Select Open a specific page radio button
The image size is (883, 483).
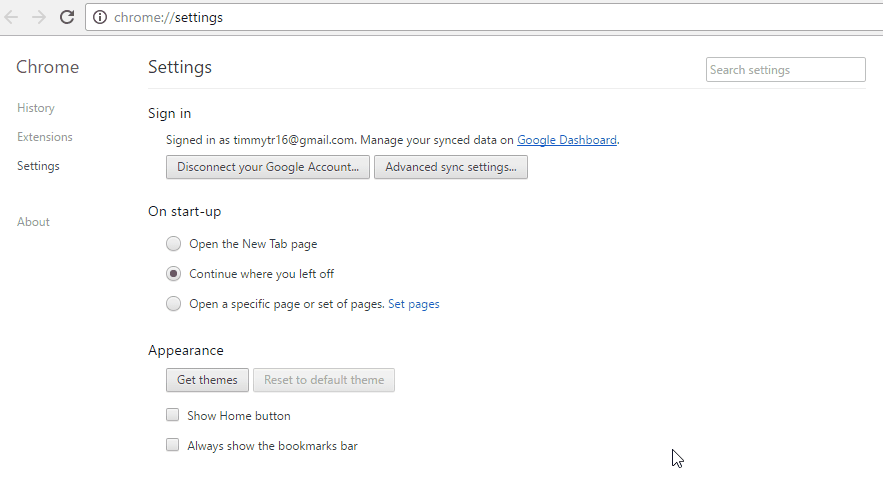173,304
